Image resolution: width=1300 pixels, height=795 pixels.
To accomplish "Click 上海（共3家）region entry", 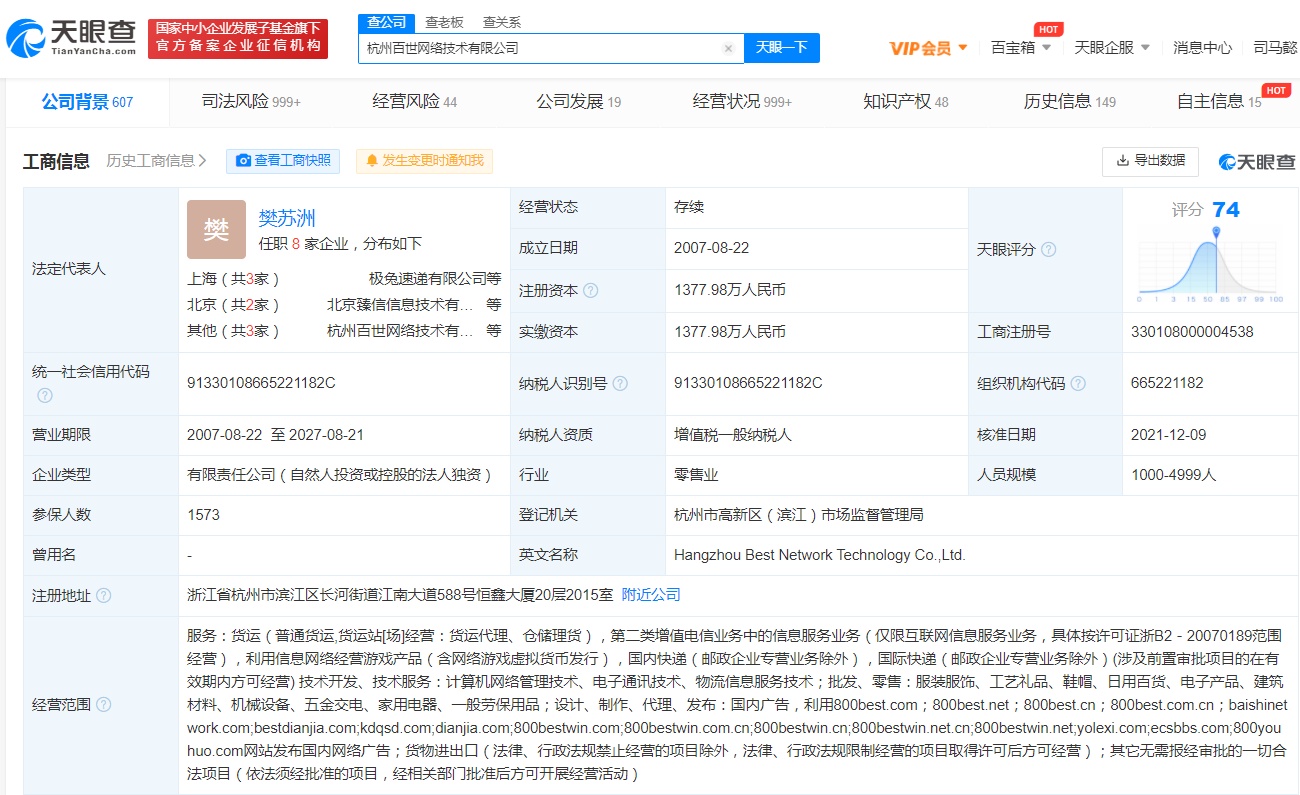I will (x=234, y=279).
